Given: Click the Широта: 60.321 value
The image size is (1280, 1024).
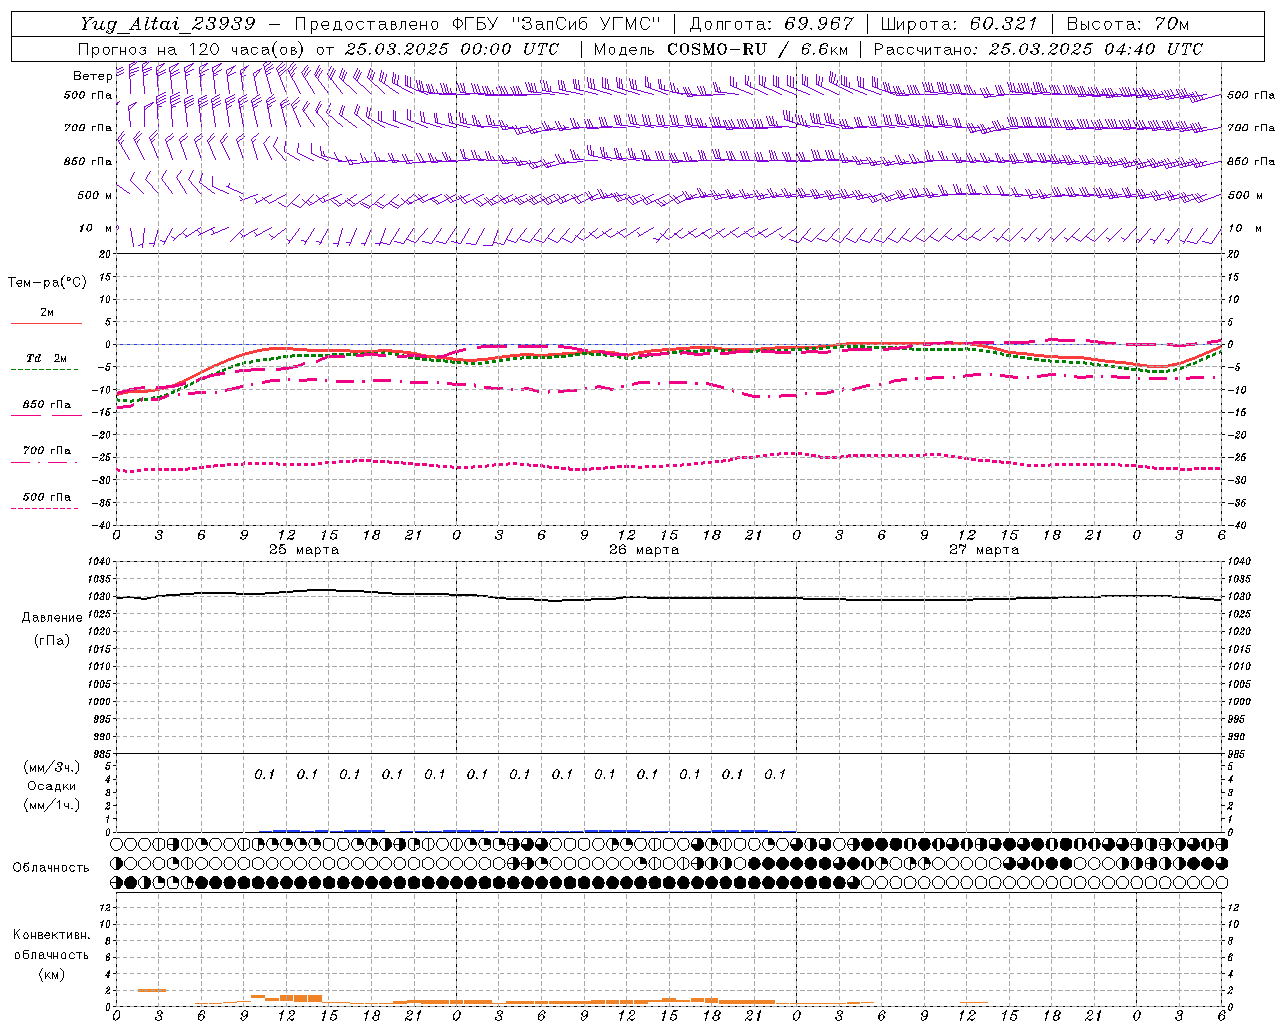Looking at the screenshot, I should click(x=959, y=24).
